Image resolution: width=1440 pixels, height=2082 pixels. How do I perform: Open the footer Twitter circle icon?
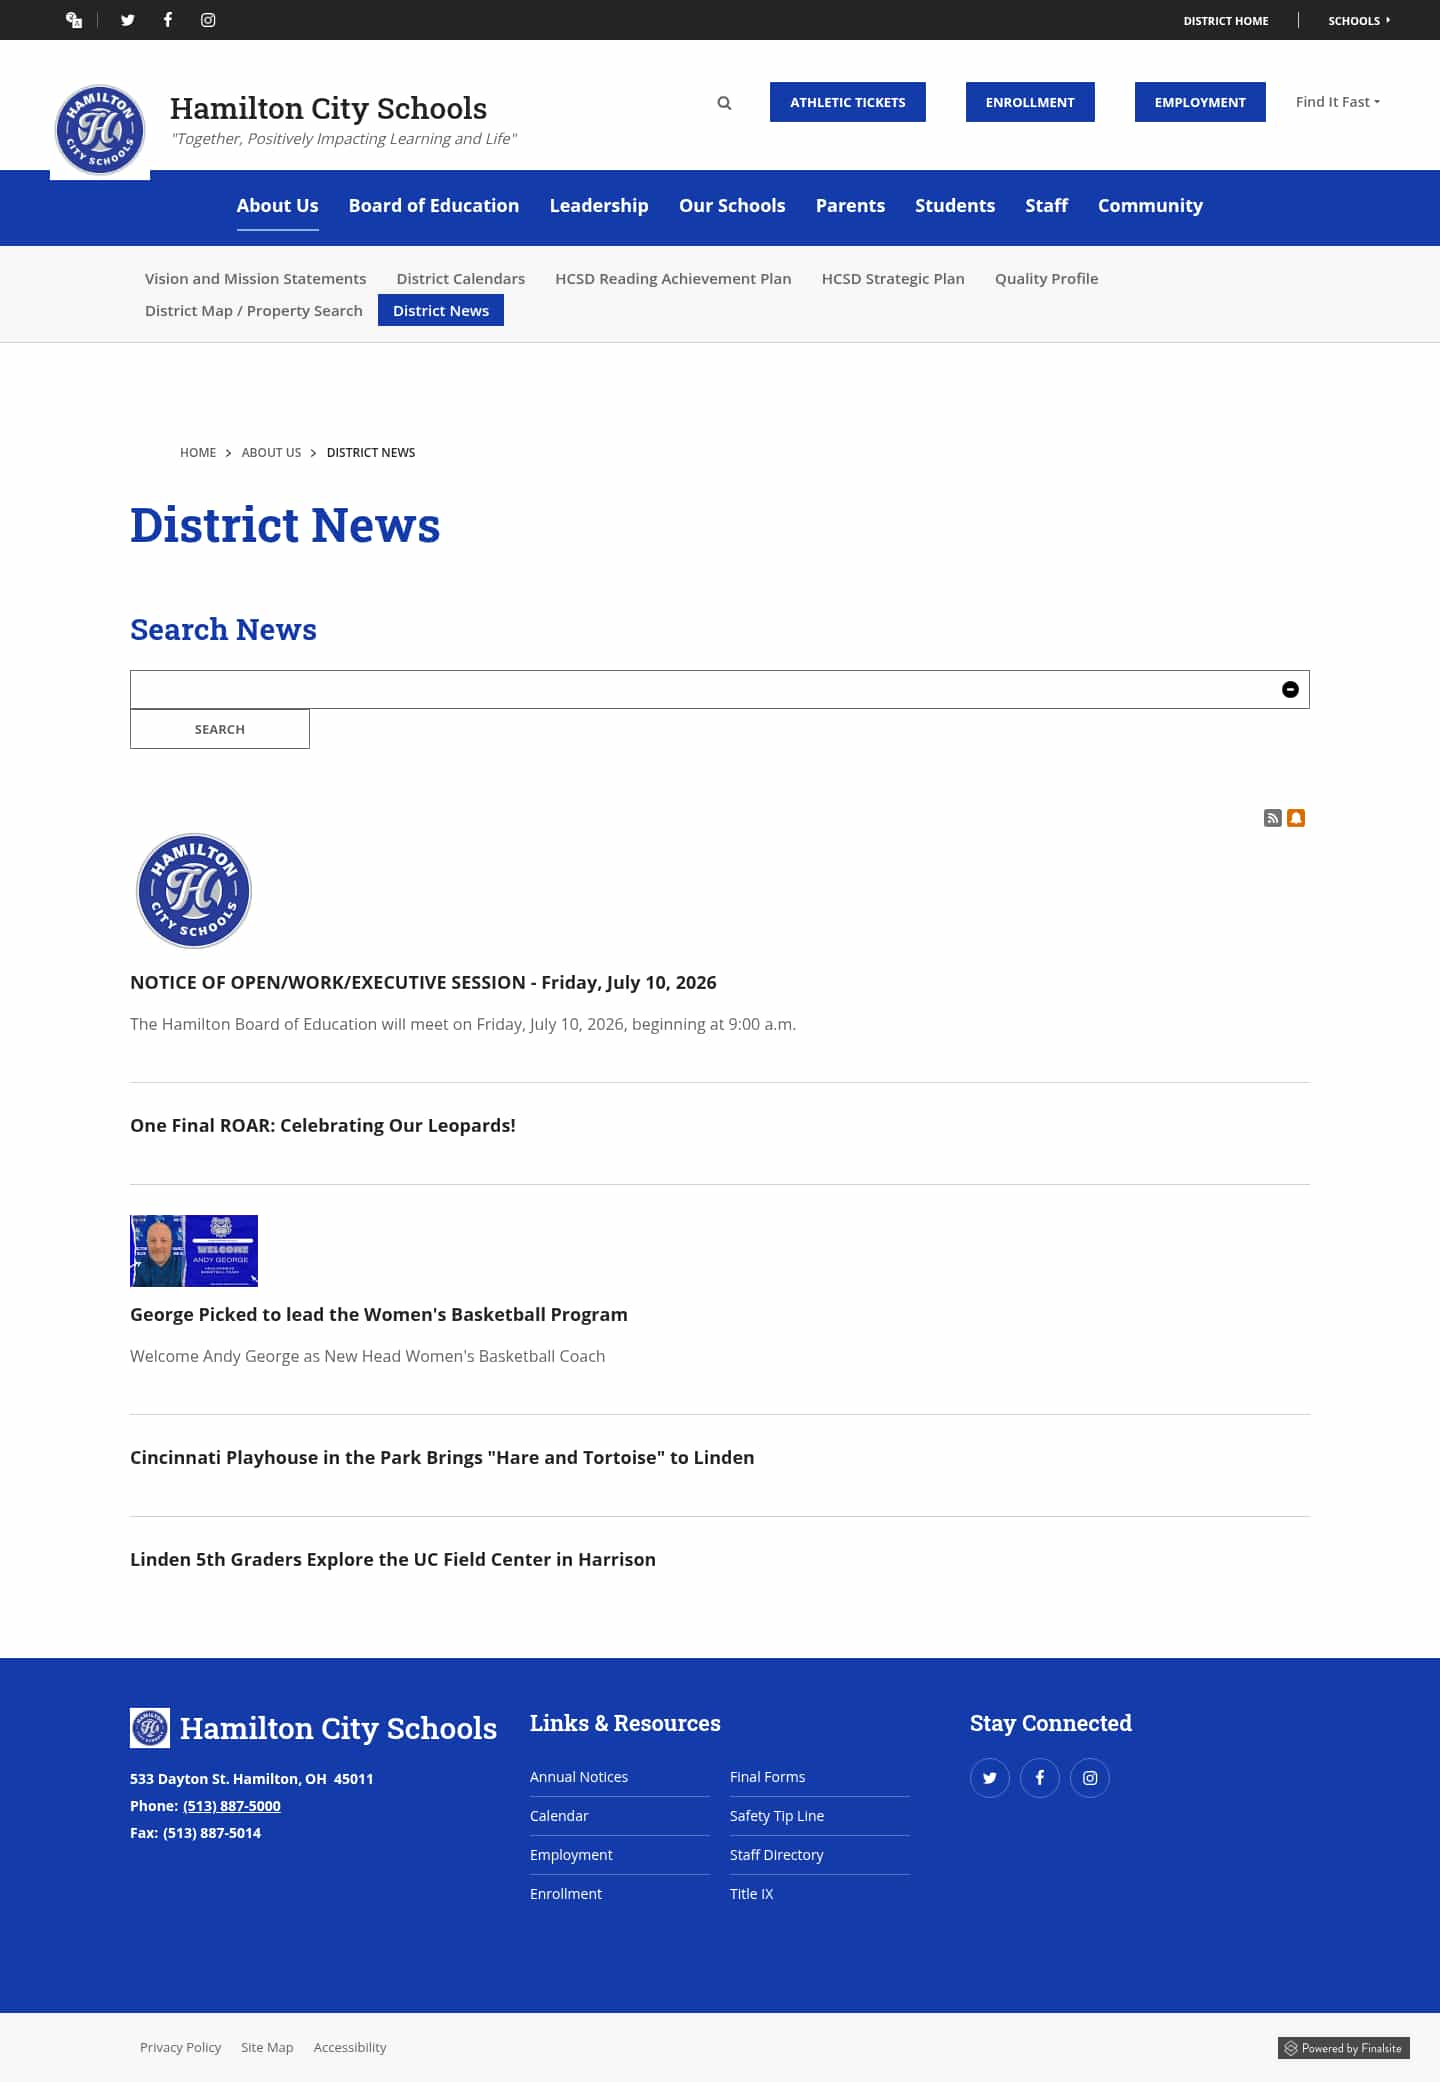coord(990,1778)
